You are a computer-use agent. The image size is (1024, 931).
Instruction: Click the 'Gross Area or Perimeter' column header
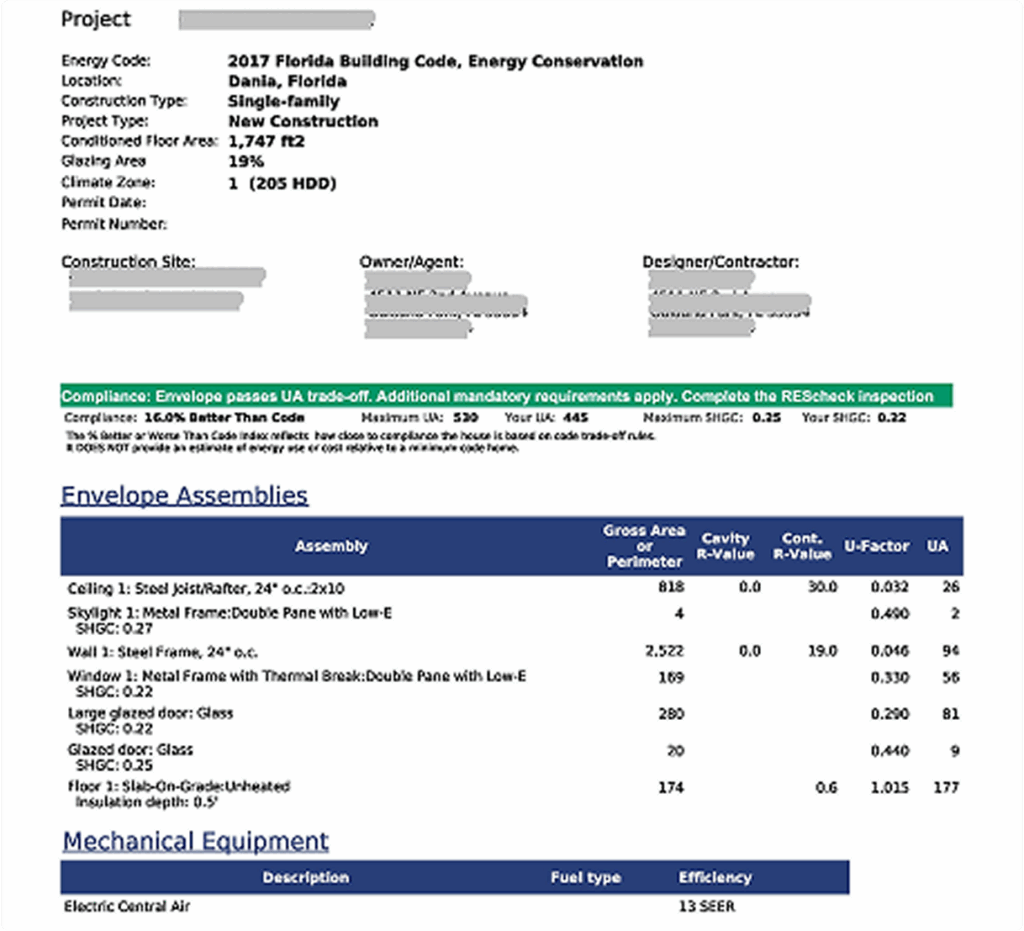point(644,546)
